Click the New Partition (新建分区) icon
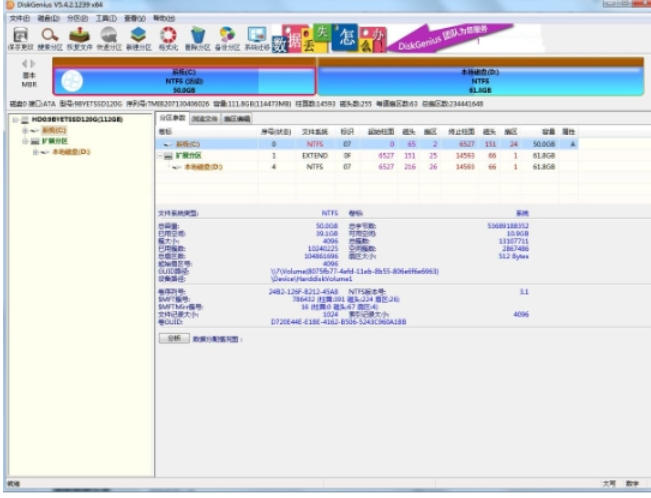651x498 pixels. coord(138,38)
